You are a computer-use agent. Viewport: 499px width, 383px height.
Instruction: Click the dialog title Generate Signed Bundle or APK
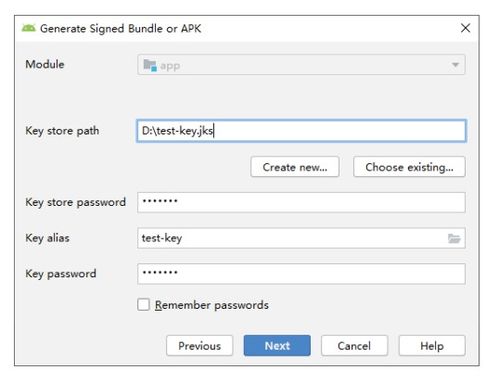(121, 29)
